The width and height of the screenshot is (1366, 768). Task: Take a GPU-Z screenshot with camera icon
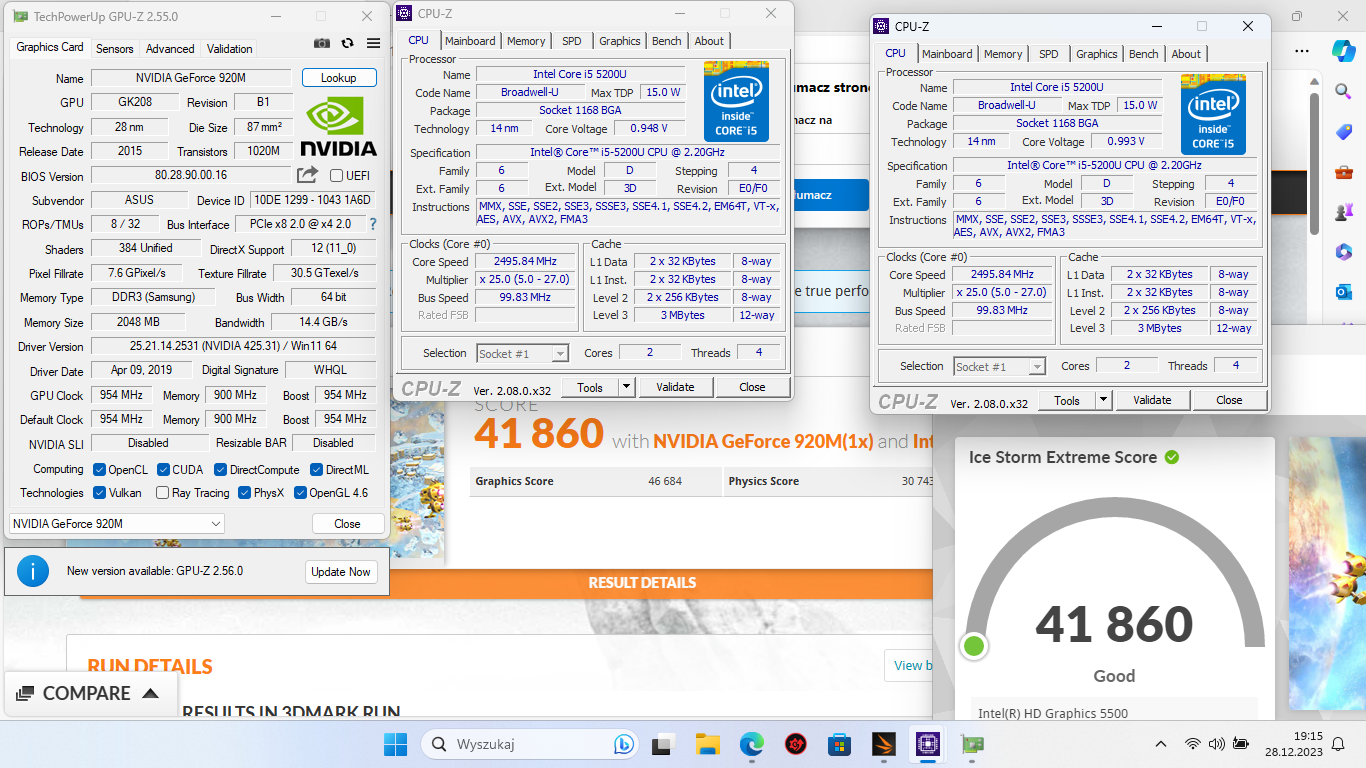tap(321, 43)
